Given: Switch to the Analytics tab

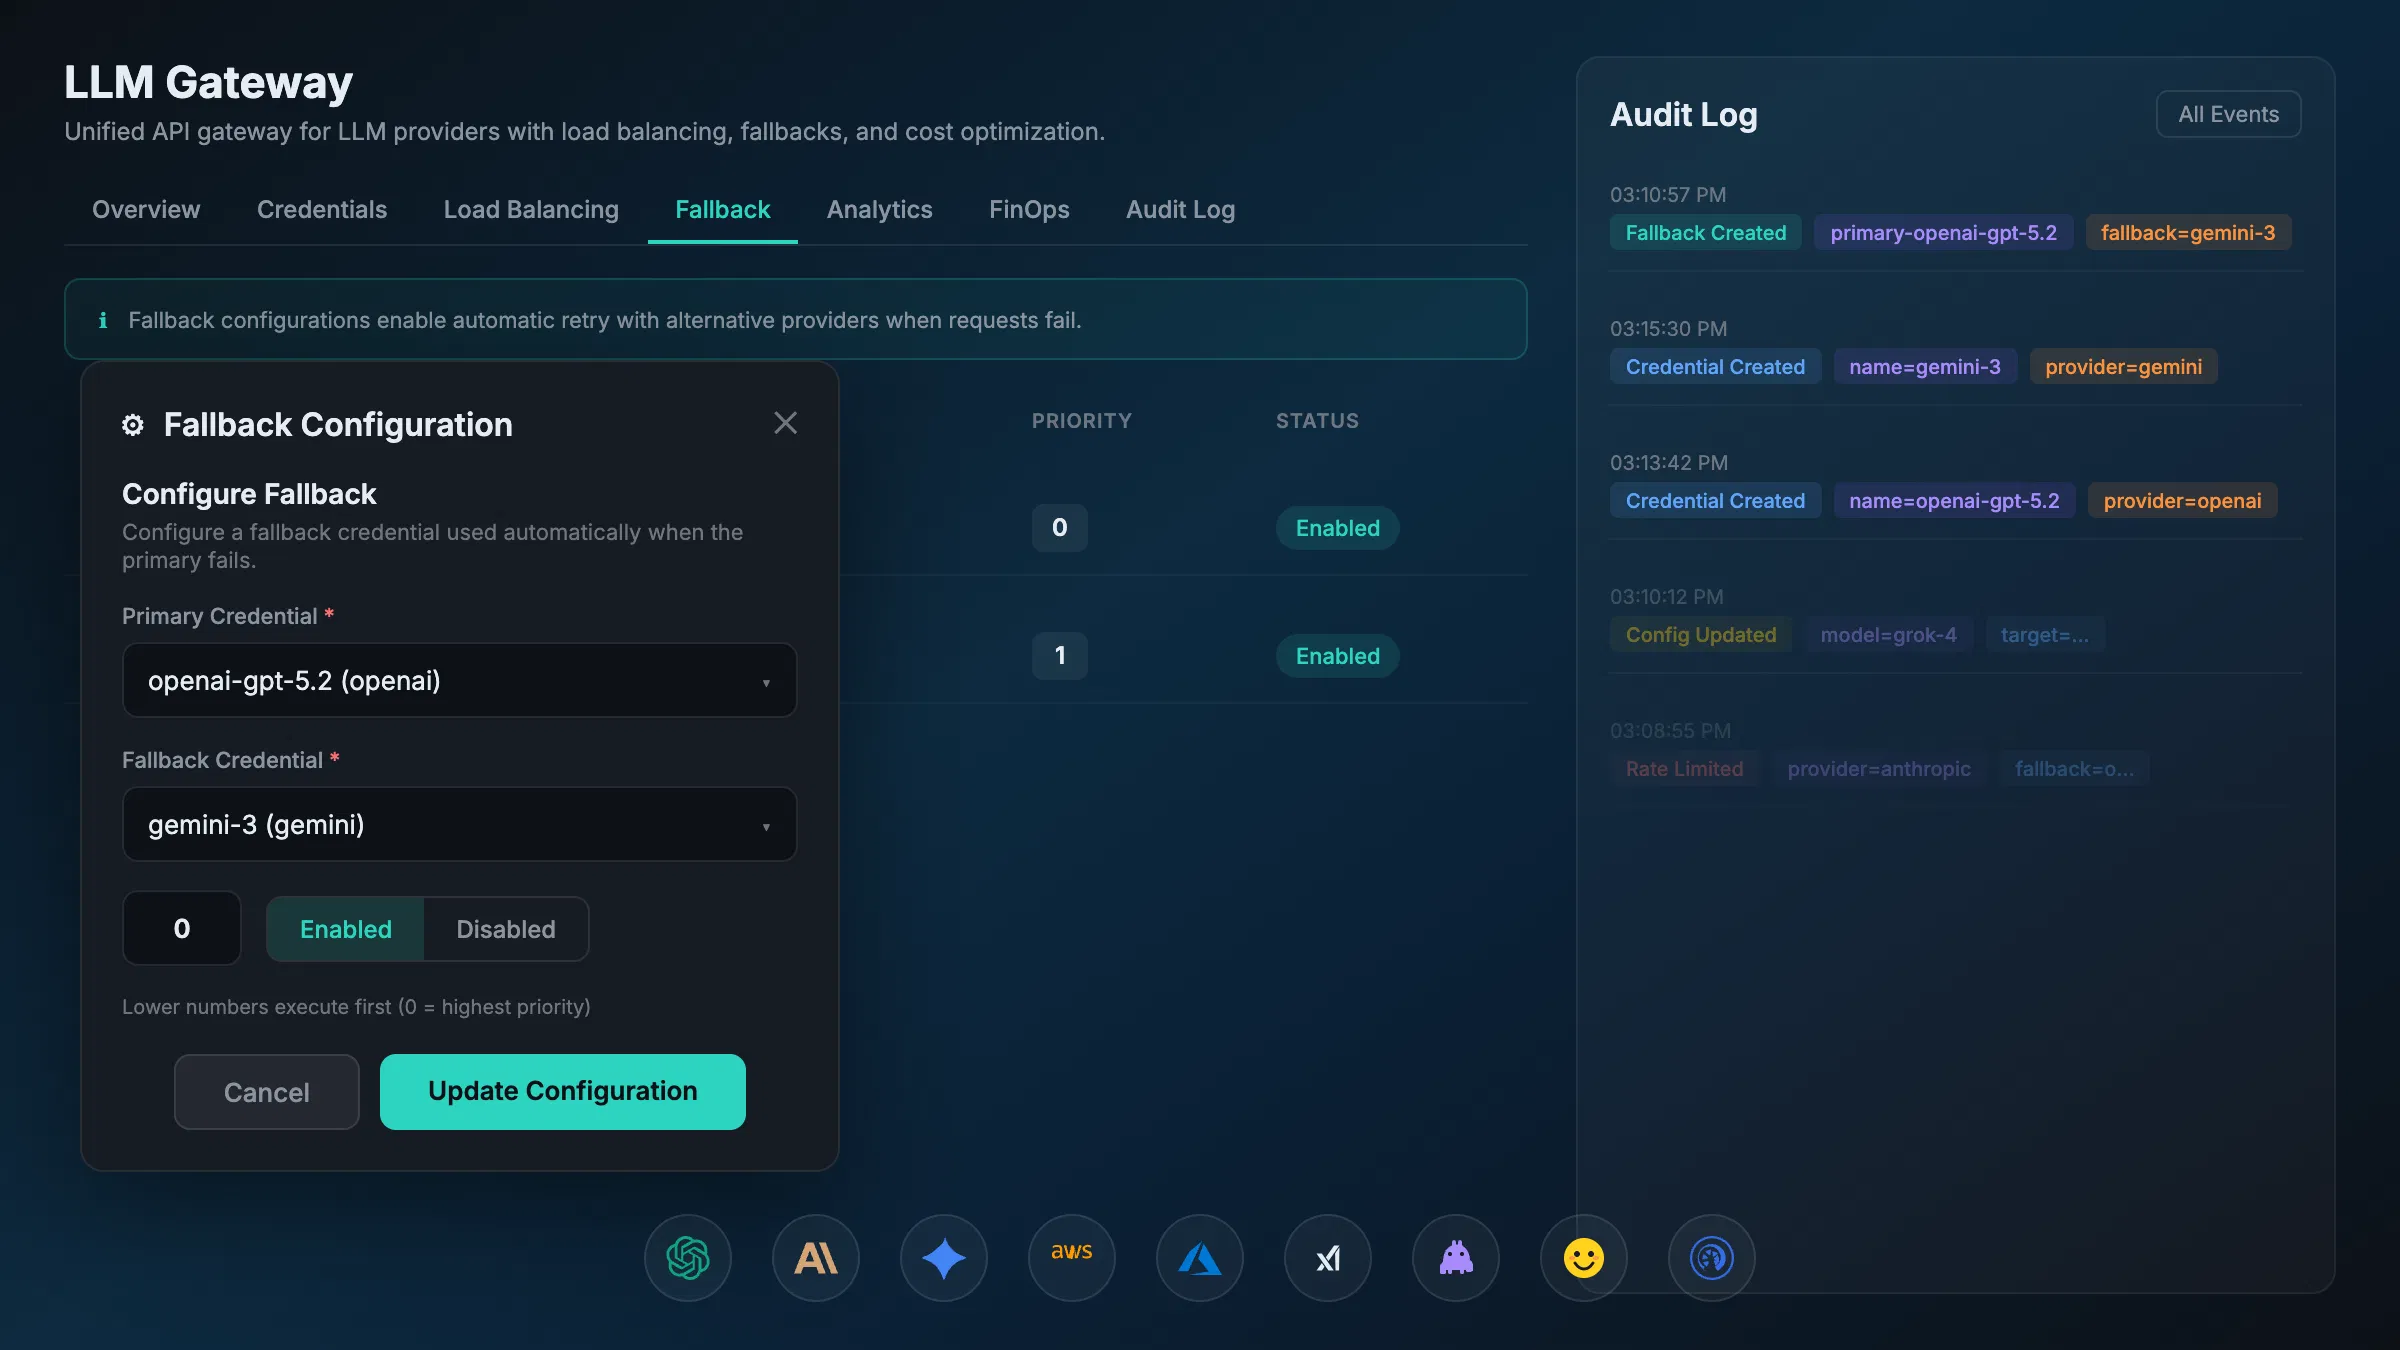Looking at the screenshot, I should coord(879,209).
